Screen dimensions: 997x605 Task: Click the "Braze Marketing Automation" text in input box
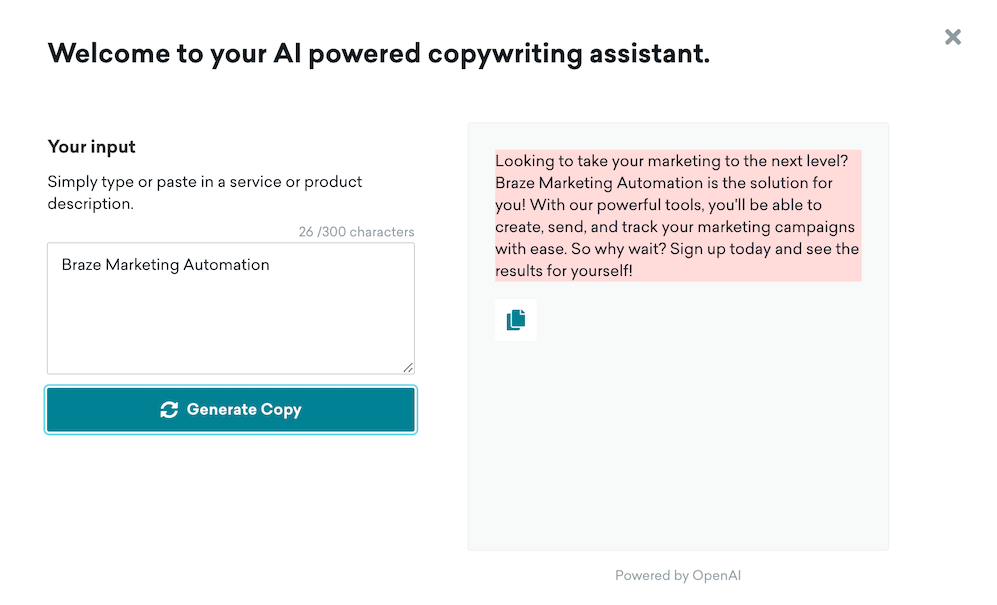[166, 265]
